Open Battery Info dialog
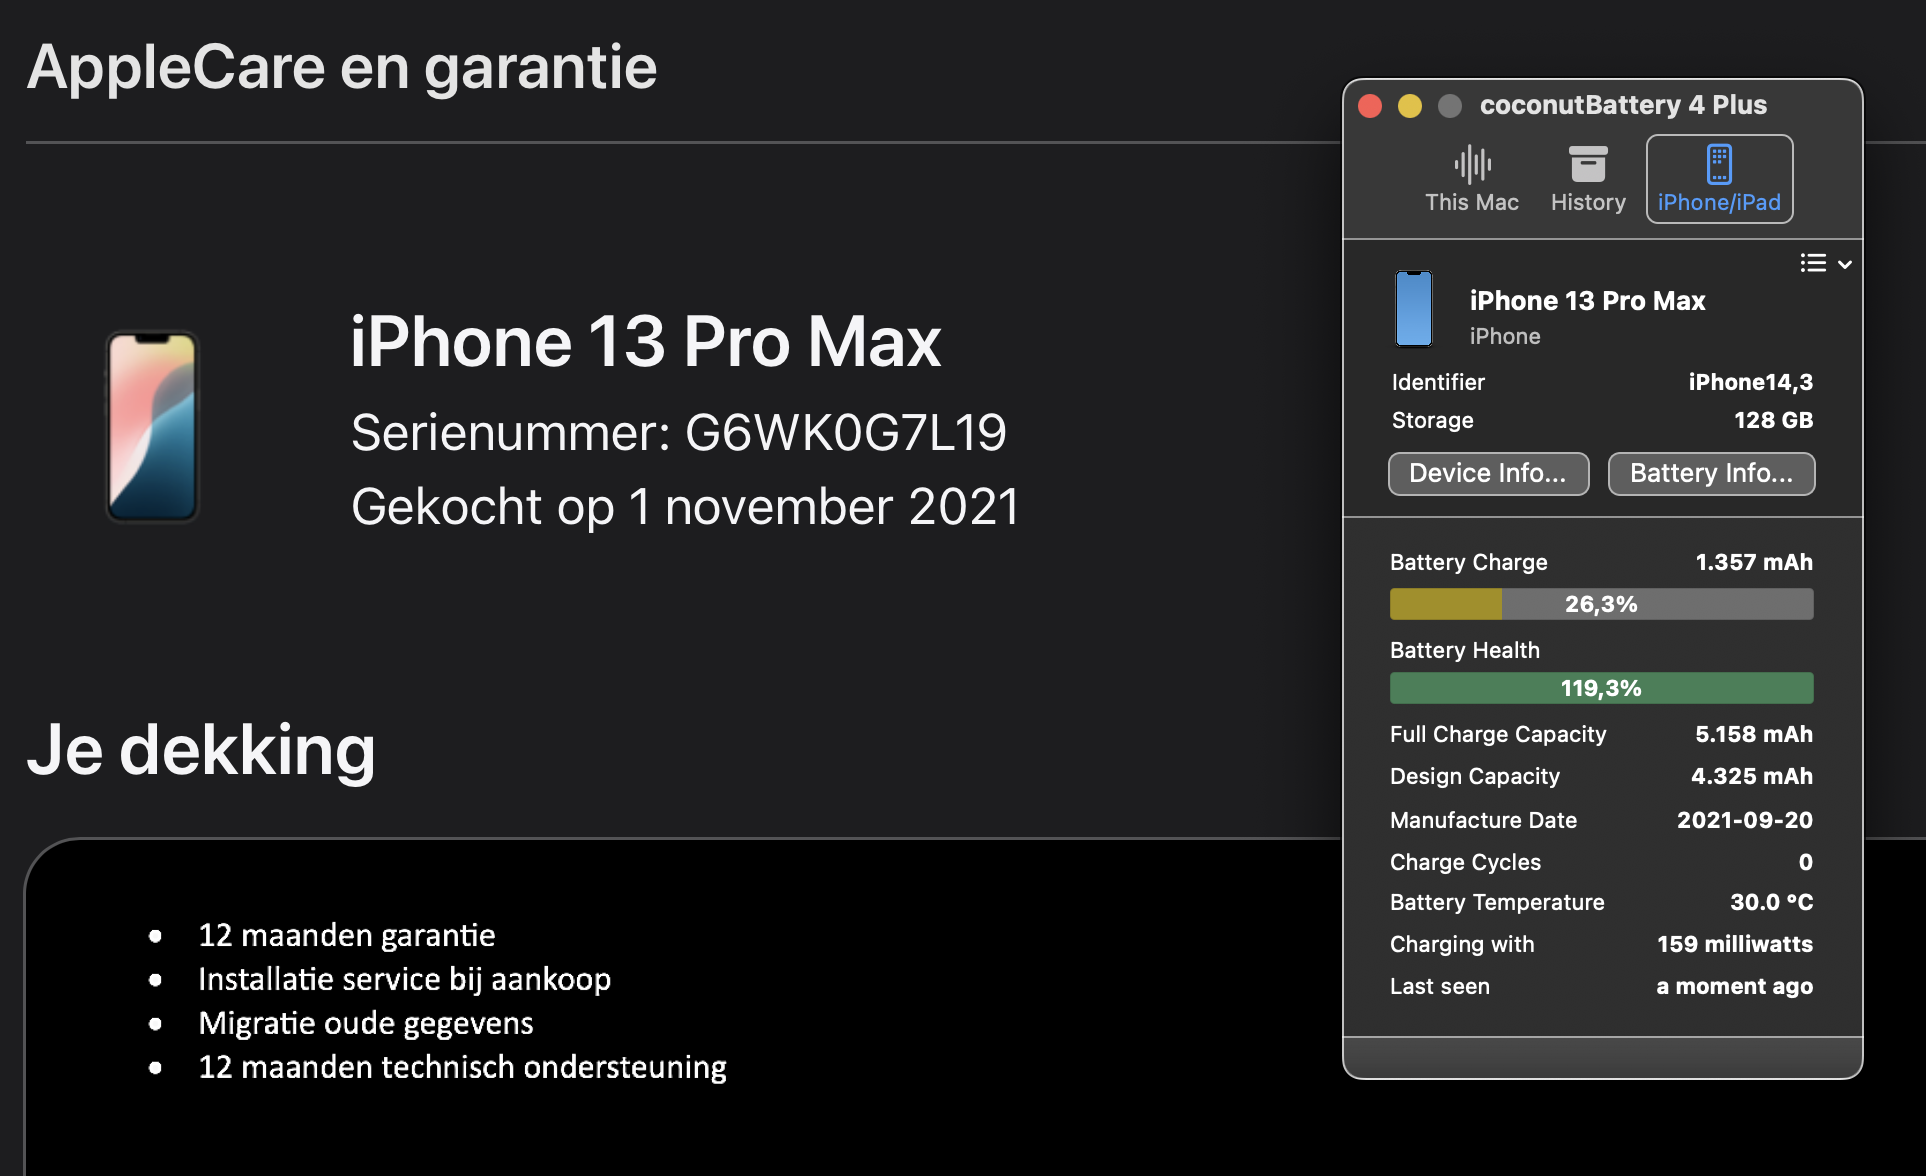The height and width of the screenshot is (1176, 1926). 1710,473
